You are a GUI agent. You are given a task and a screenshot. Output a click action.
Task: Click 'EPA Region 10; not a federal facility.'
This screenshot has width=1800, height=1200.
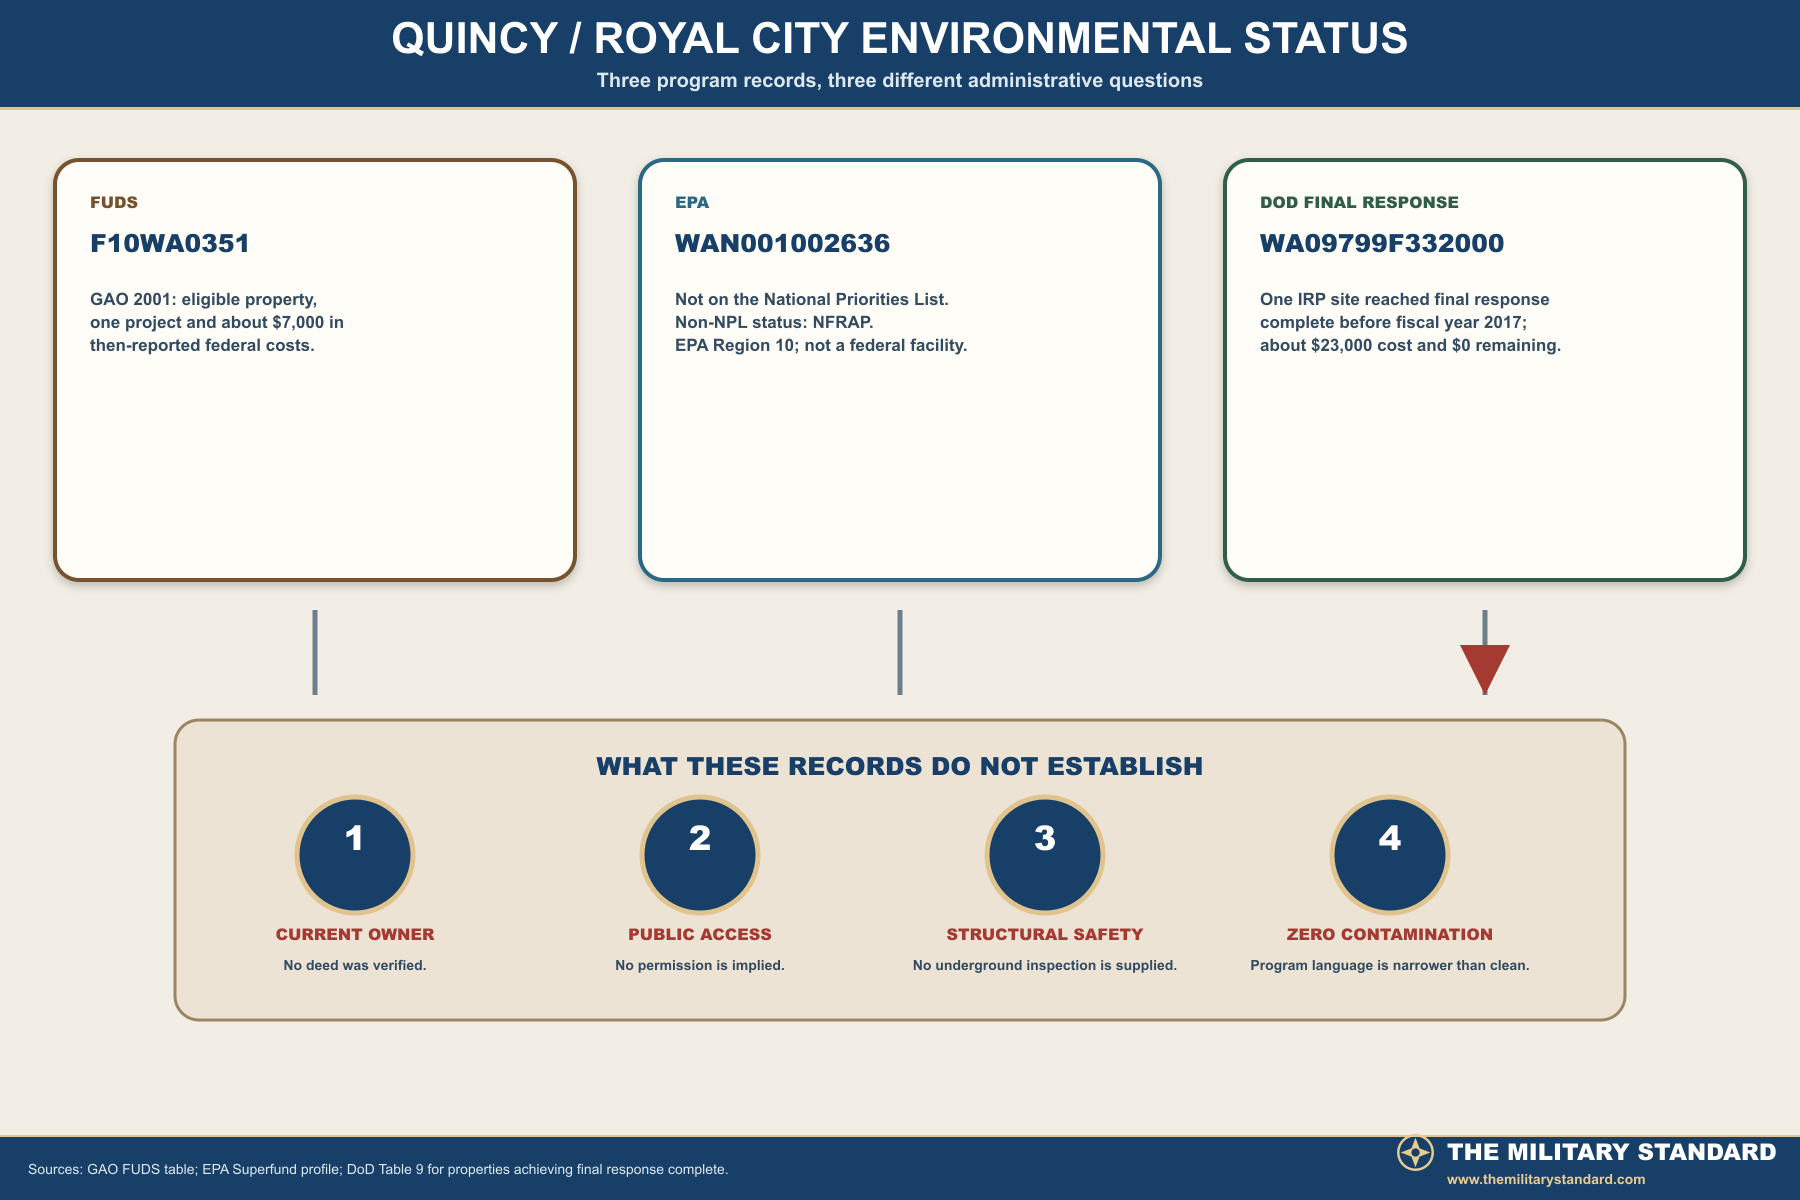pyautogui.click(x=821, y=345)
